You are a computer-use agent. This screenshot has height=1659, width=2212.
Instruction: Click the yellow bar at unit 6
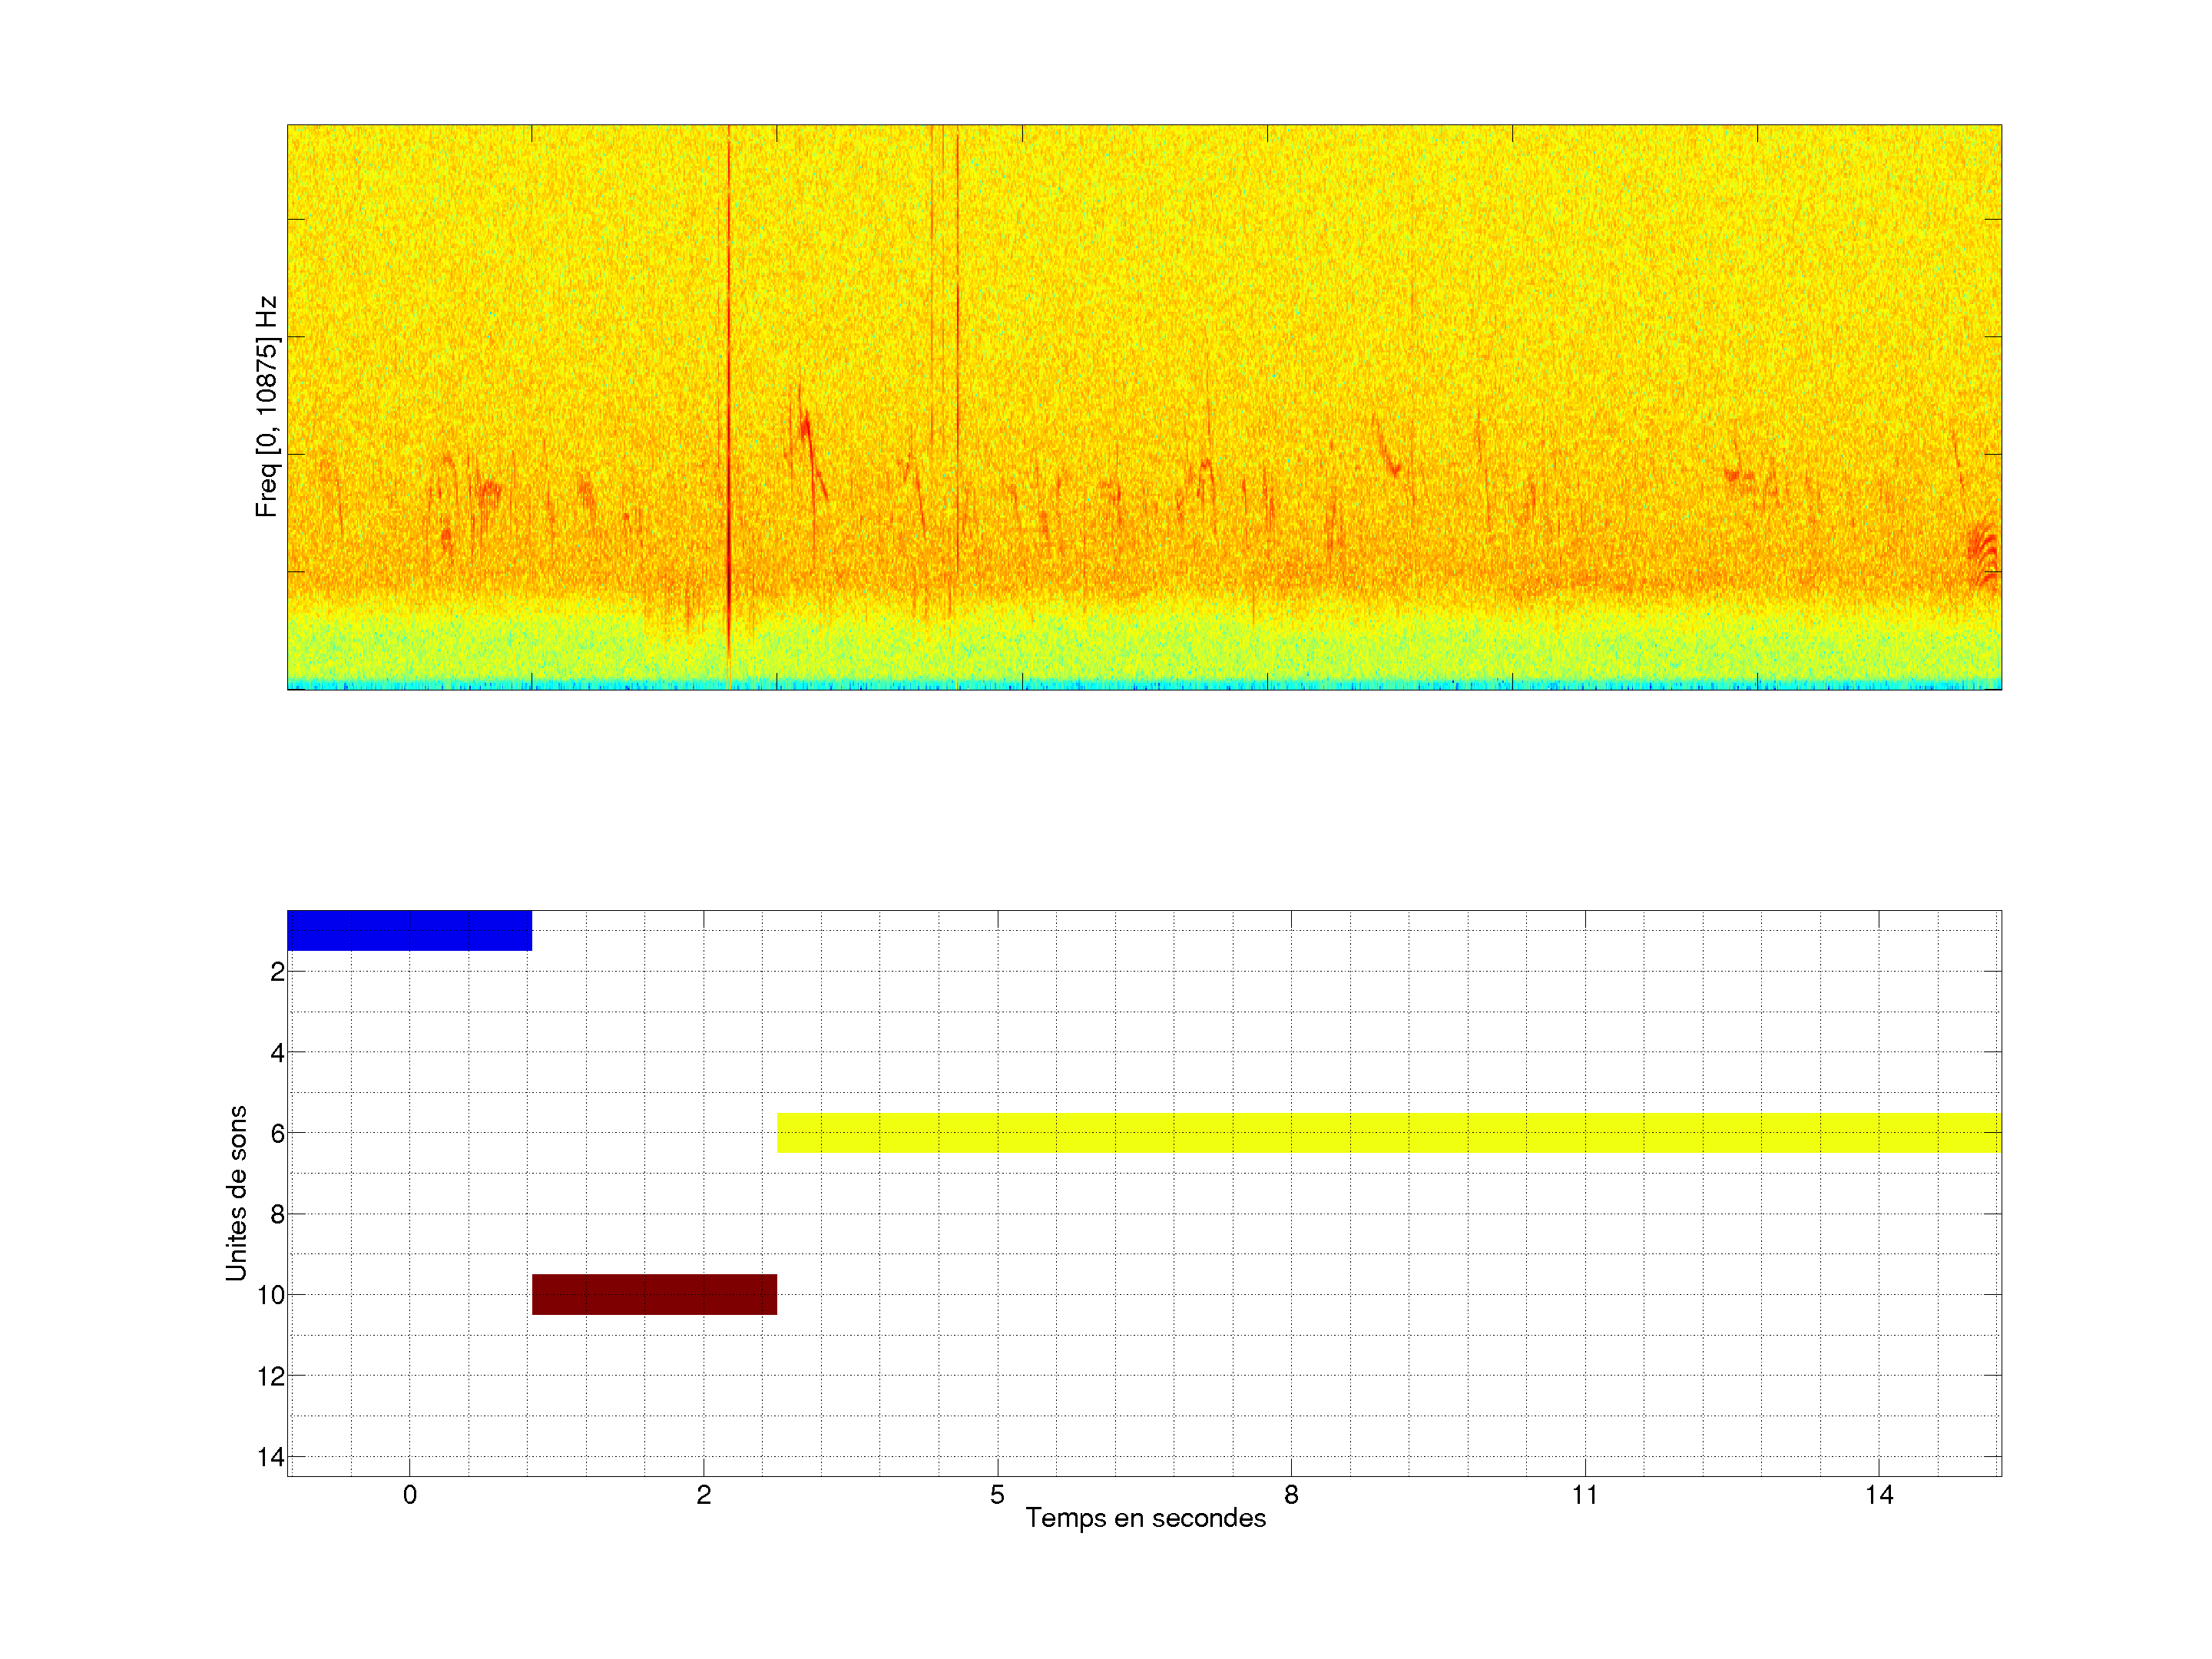[x=1388, y=1132]
